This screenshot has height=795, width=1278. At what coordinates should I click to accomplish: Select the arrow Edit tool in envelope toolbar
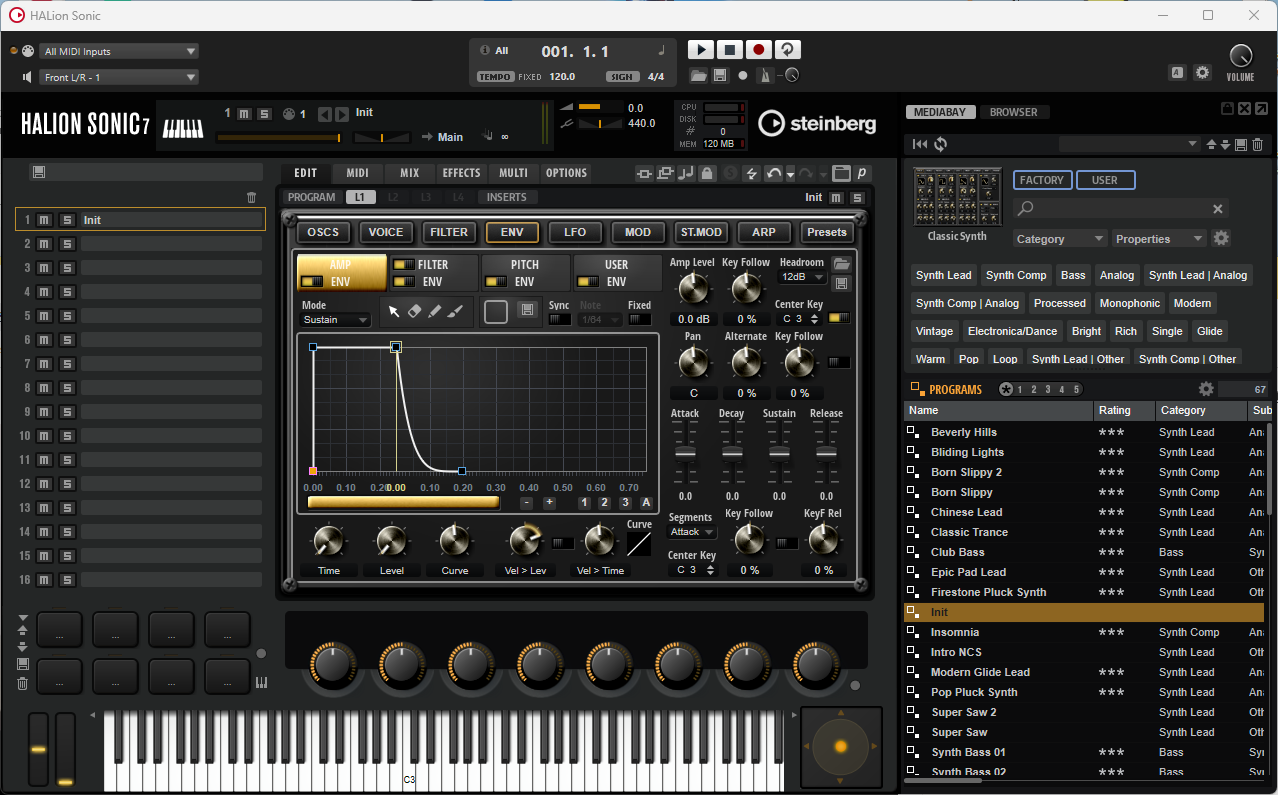click(394, 312)
